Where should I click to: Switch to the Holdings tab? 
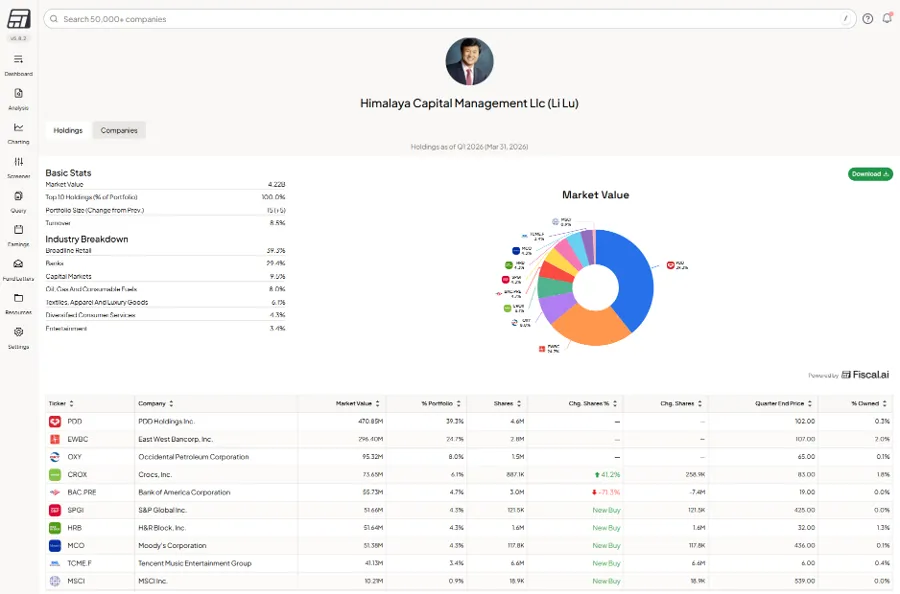(68, 130)
